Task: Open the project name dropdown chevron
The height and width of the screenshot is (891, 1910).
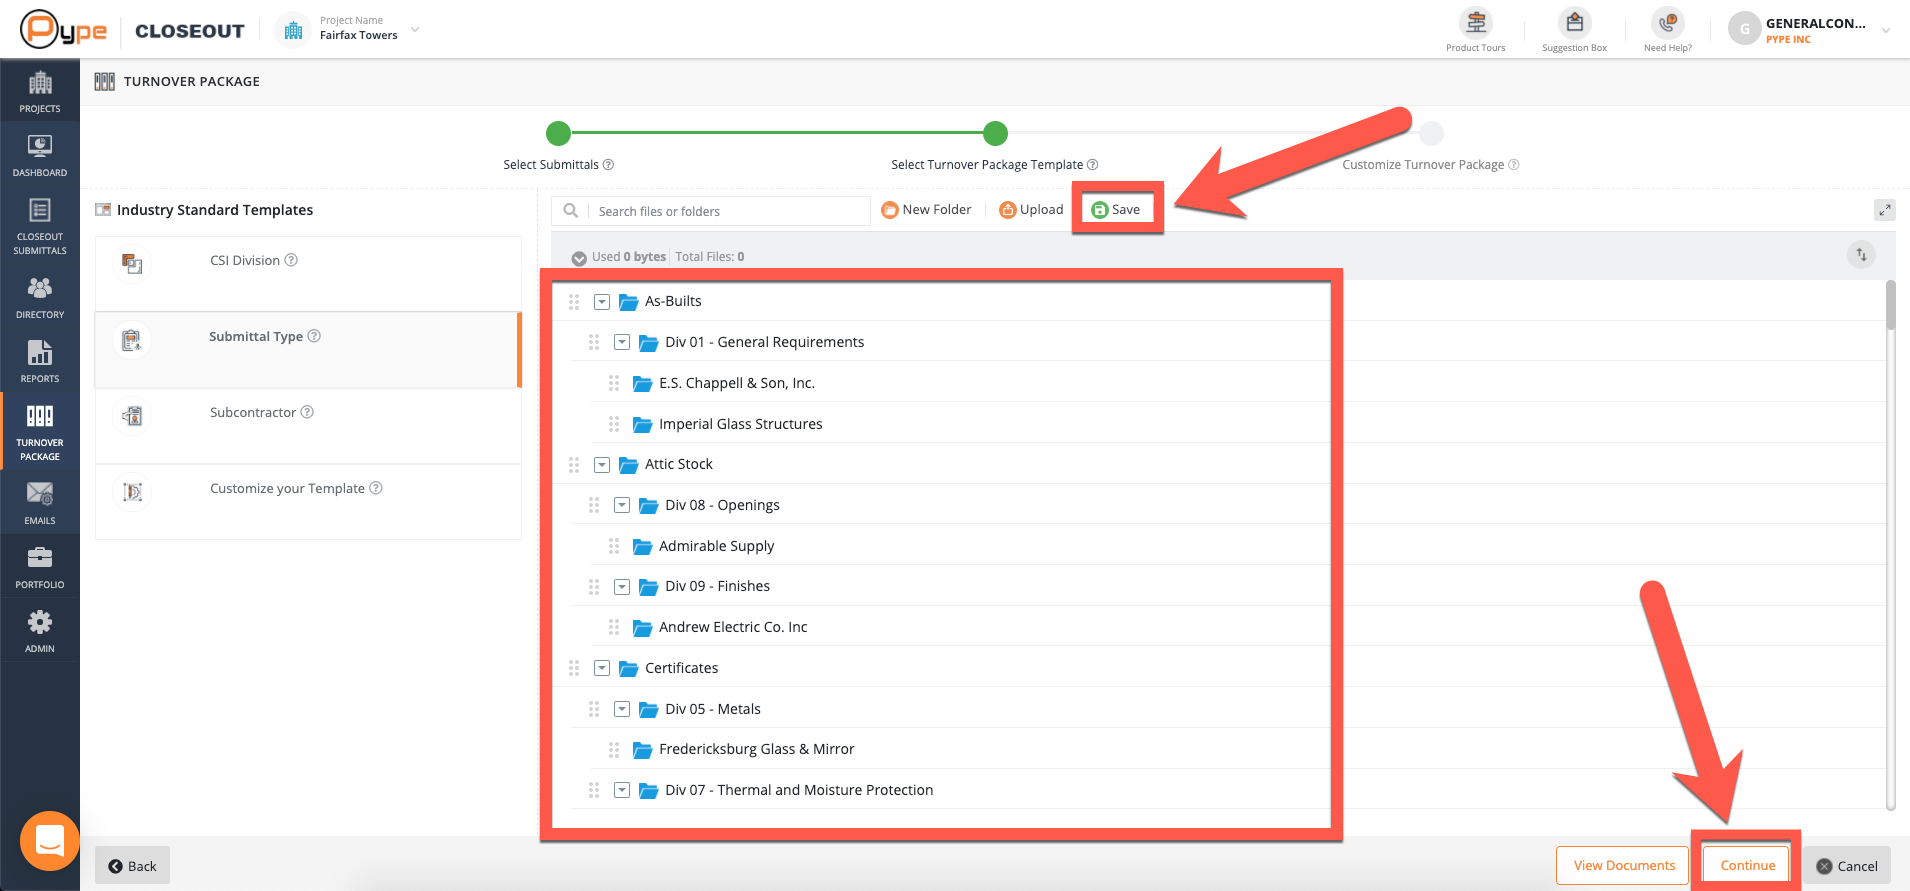Action: pyautogui.click(x=415, y=30)
